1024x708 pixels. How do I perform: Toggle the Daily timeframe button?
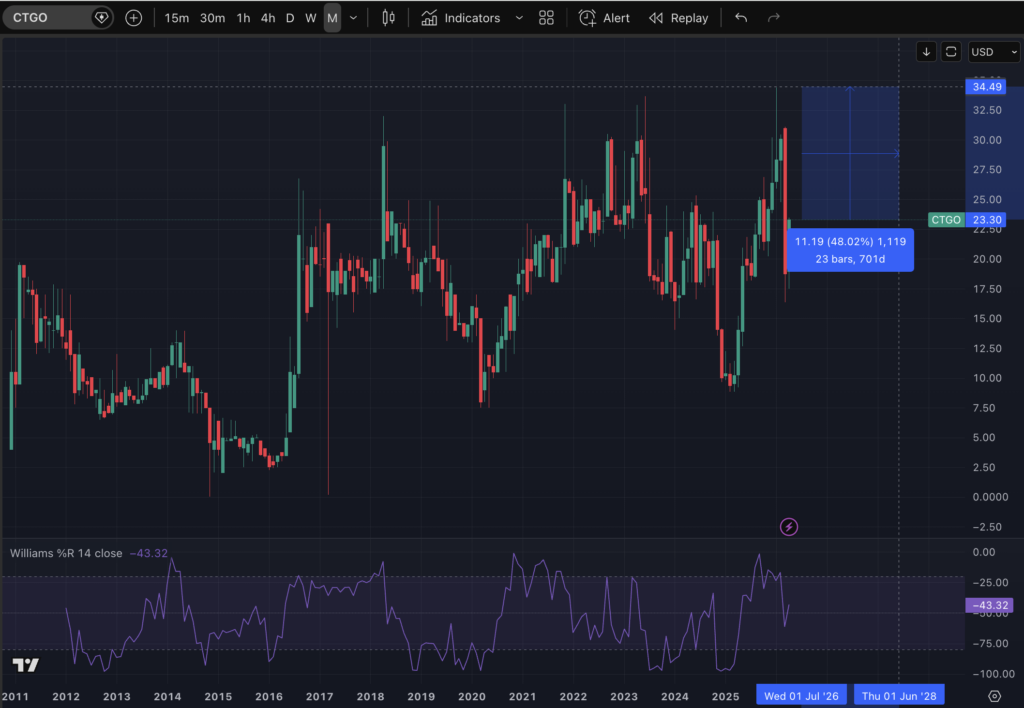coord(290,18)
